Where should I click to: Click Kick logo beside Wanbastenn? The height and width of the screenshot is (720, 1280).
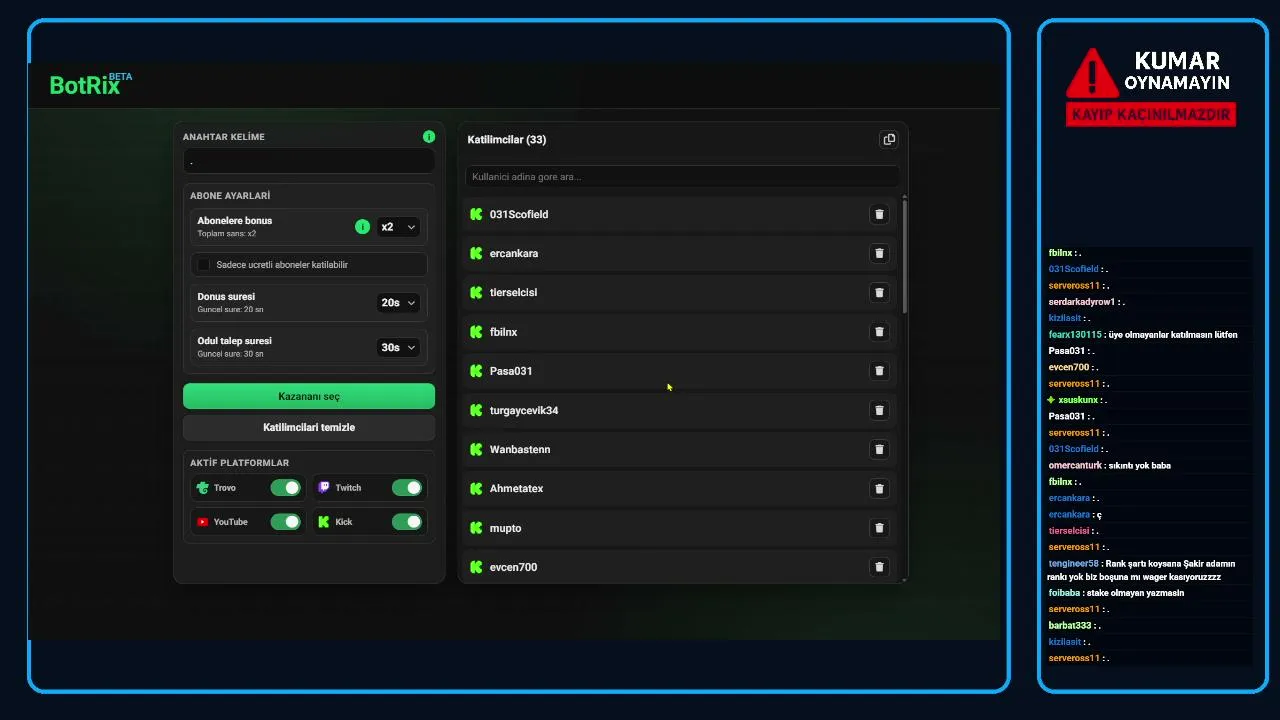coord(477,449)
